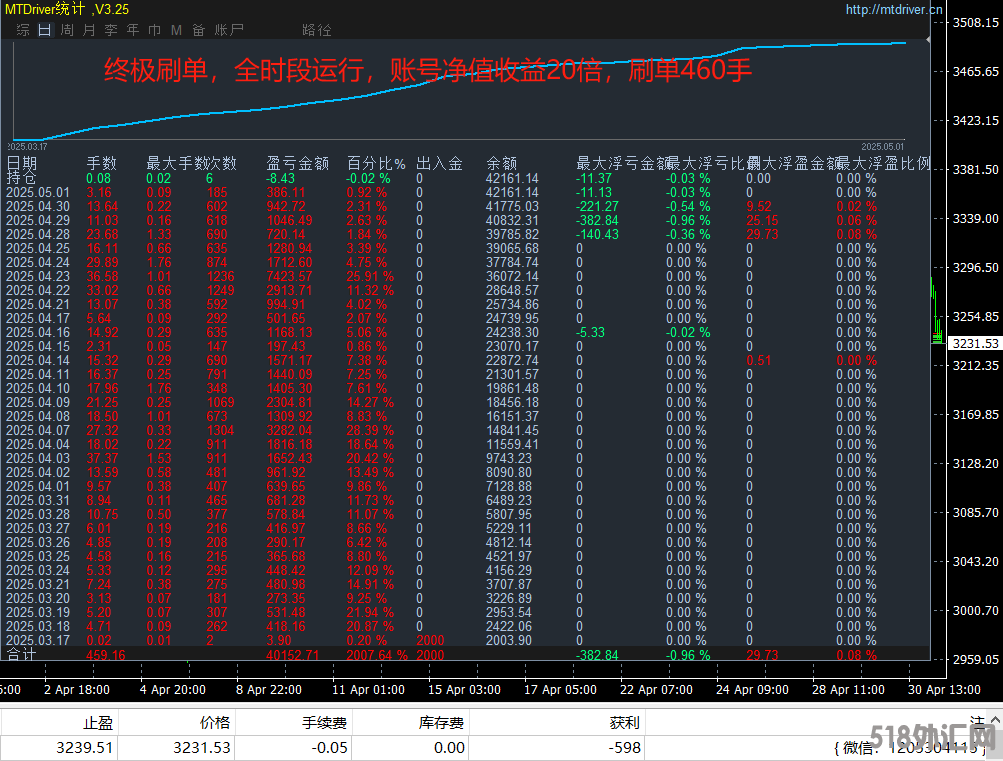Select the 2025.05.01 date row
Image resolution: width=1003 pixels, height=761 pixels.
pos(38,192)
